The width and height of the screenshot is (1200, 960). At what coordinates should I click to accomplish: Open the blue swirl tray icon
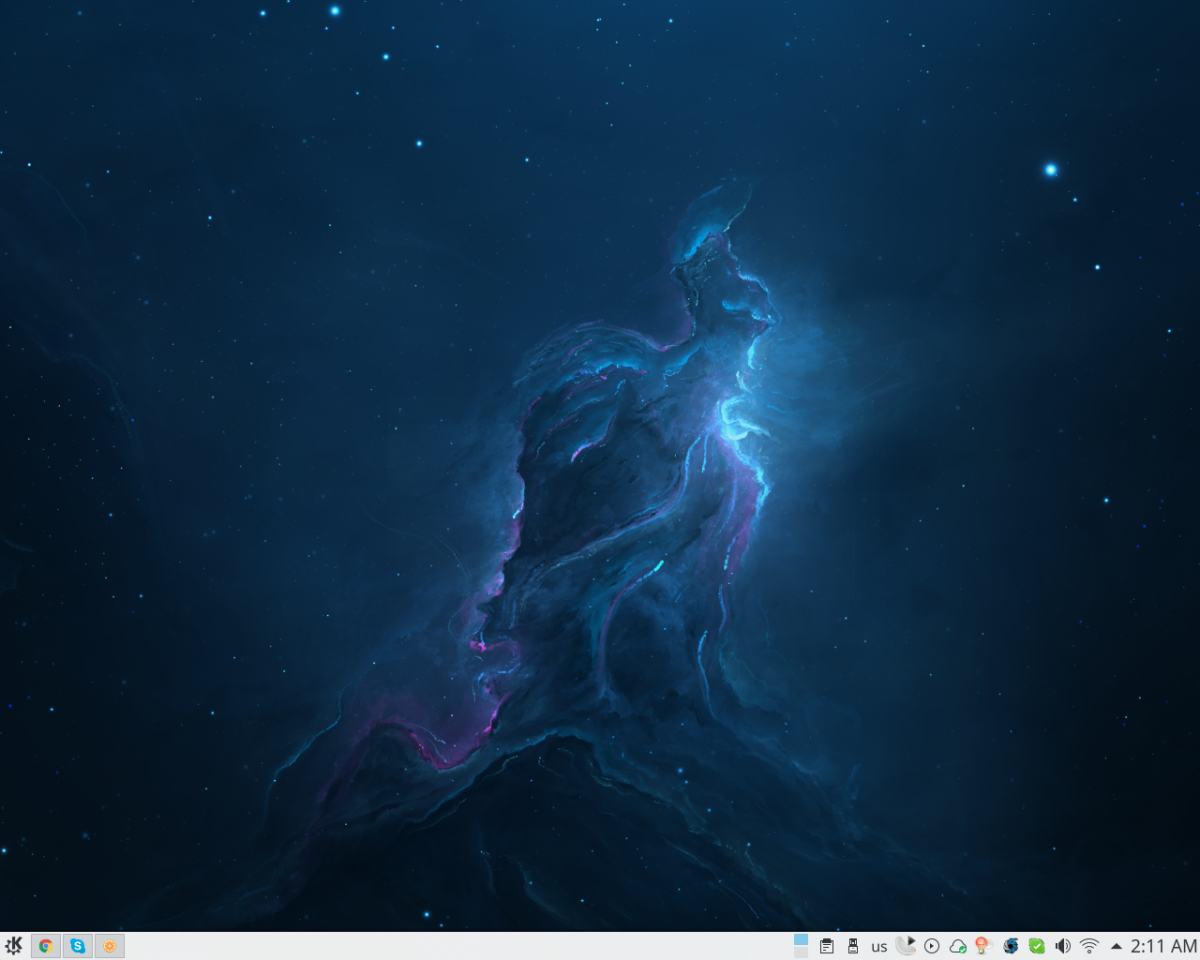[x=1011, y=946]
